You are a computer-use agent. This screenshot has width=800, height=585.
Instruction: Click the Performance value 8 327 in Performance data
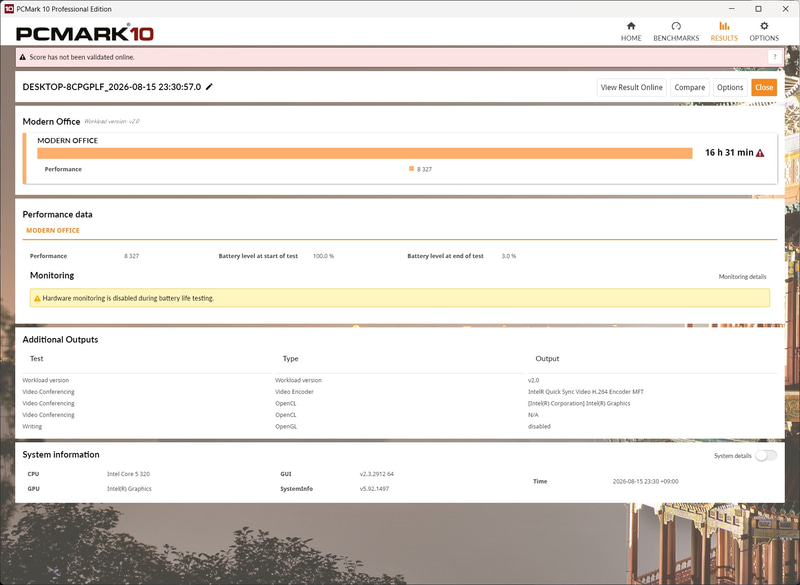[x=132, y=256]
